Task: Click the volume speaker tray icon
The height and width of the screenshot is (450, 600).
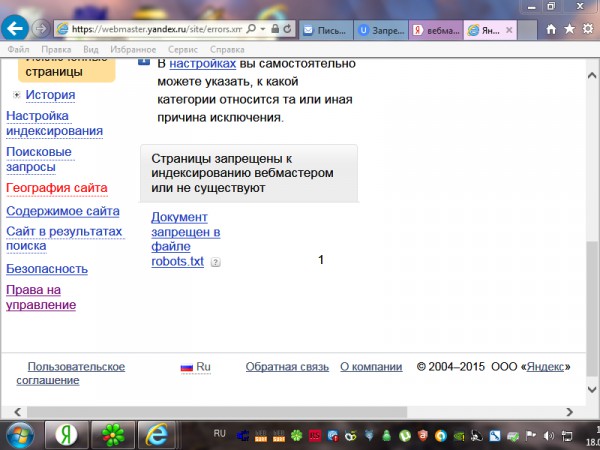Action: [x=549, y=435]
